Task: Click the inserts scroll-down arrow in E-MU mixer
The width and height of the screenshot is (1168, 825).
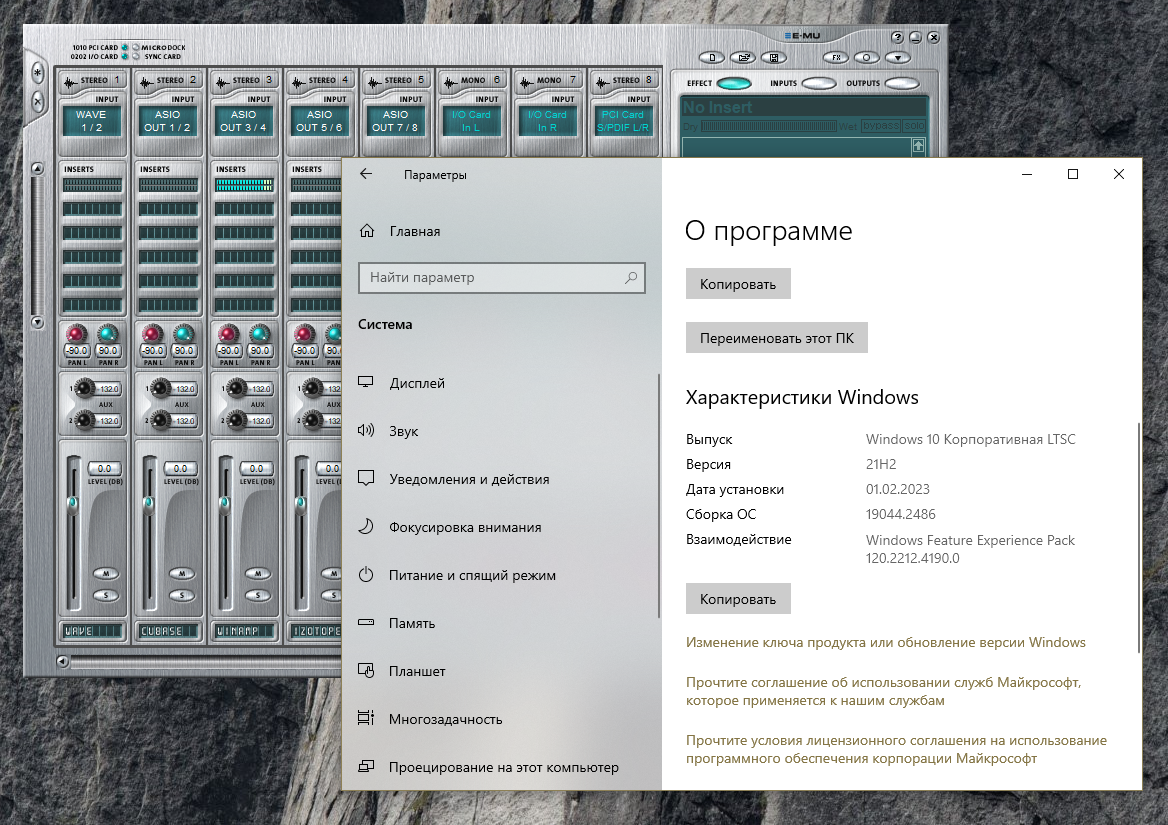Action: coord(37,322)
